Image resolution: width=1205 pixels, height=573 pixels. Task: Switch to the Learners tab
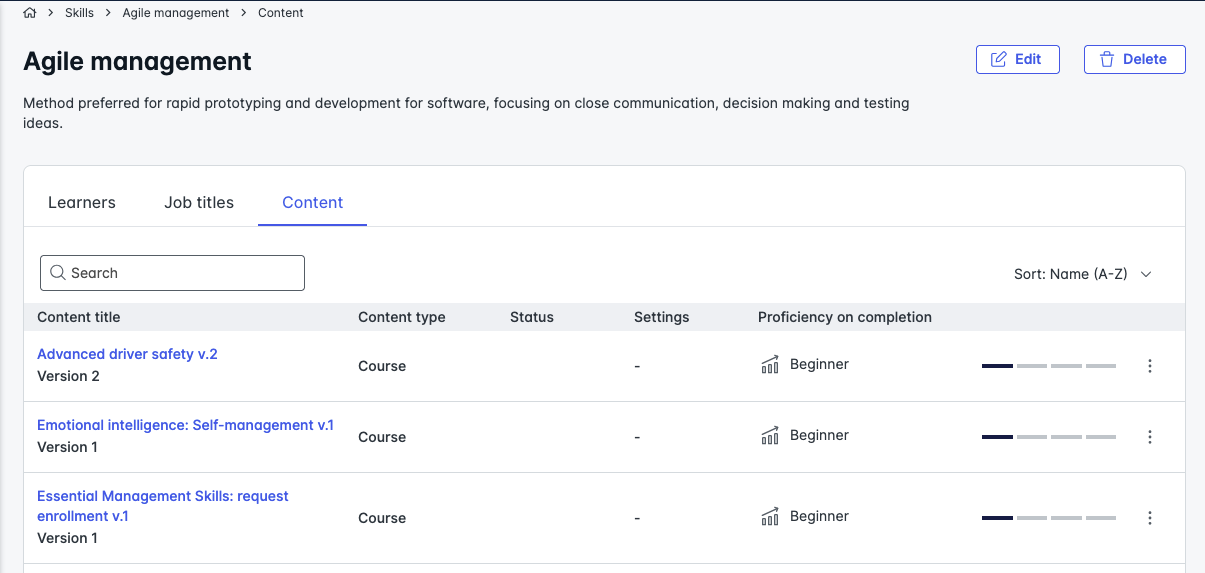pyautogui.click(x=82, y=202)
